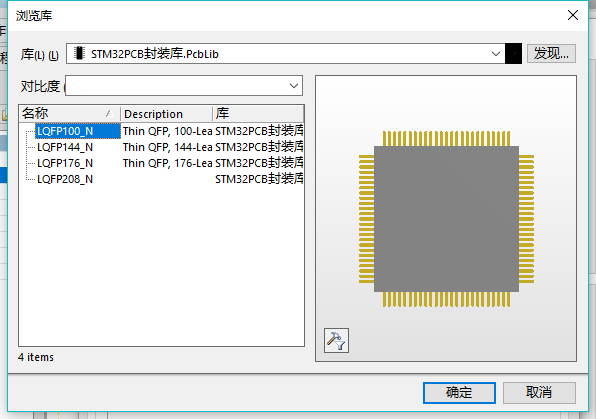Click the LQFP chip footprint preview

tap(446, 219)
